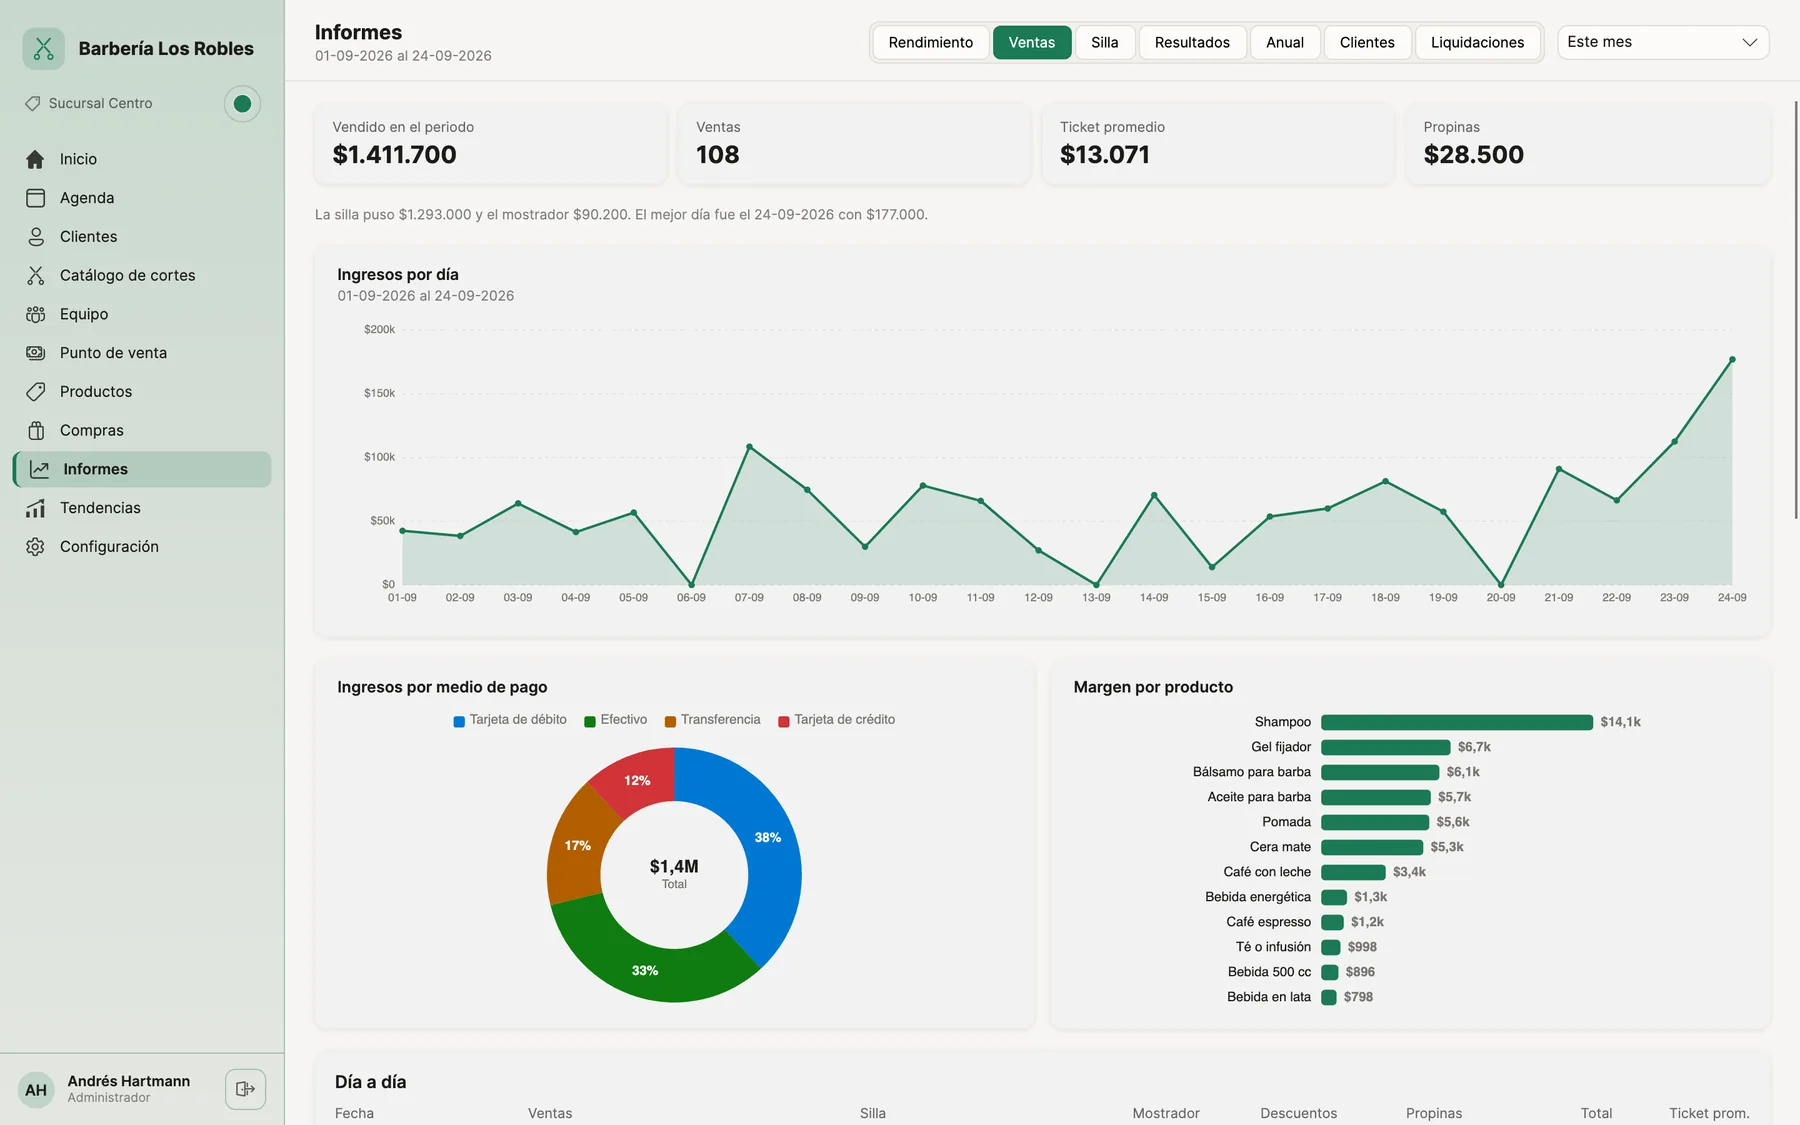Click the Compras shopping bag icon
Image resolution: width=1800 pixels, height=1125 pixels.
pos(35,431)
